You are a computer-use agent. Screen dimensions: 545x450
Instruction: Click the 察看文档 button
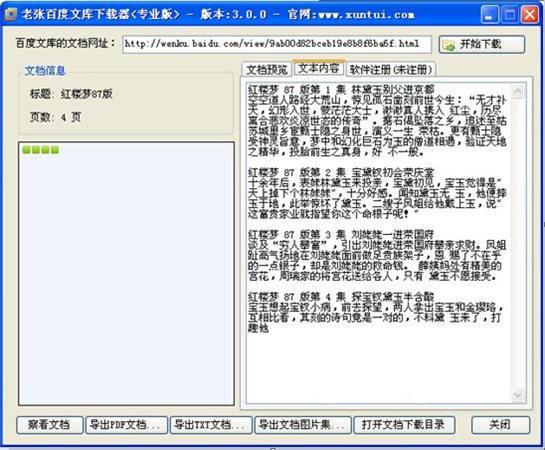click(49, 425)
